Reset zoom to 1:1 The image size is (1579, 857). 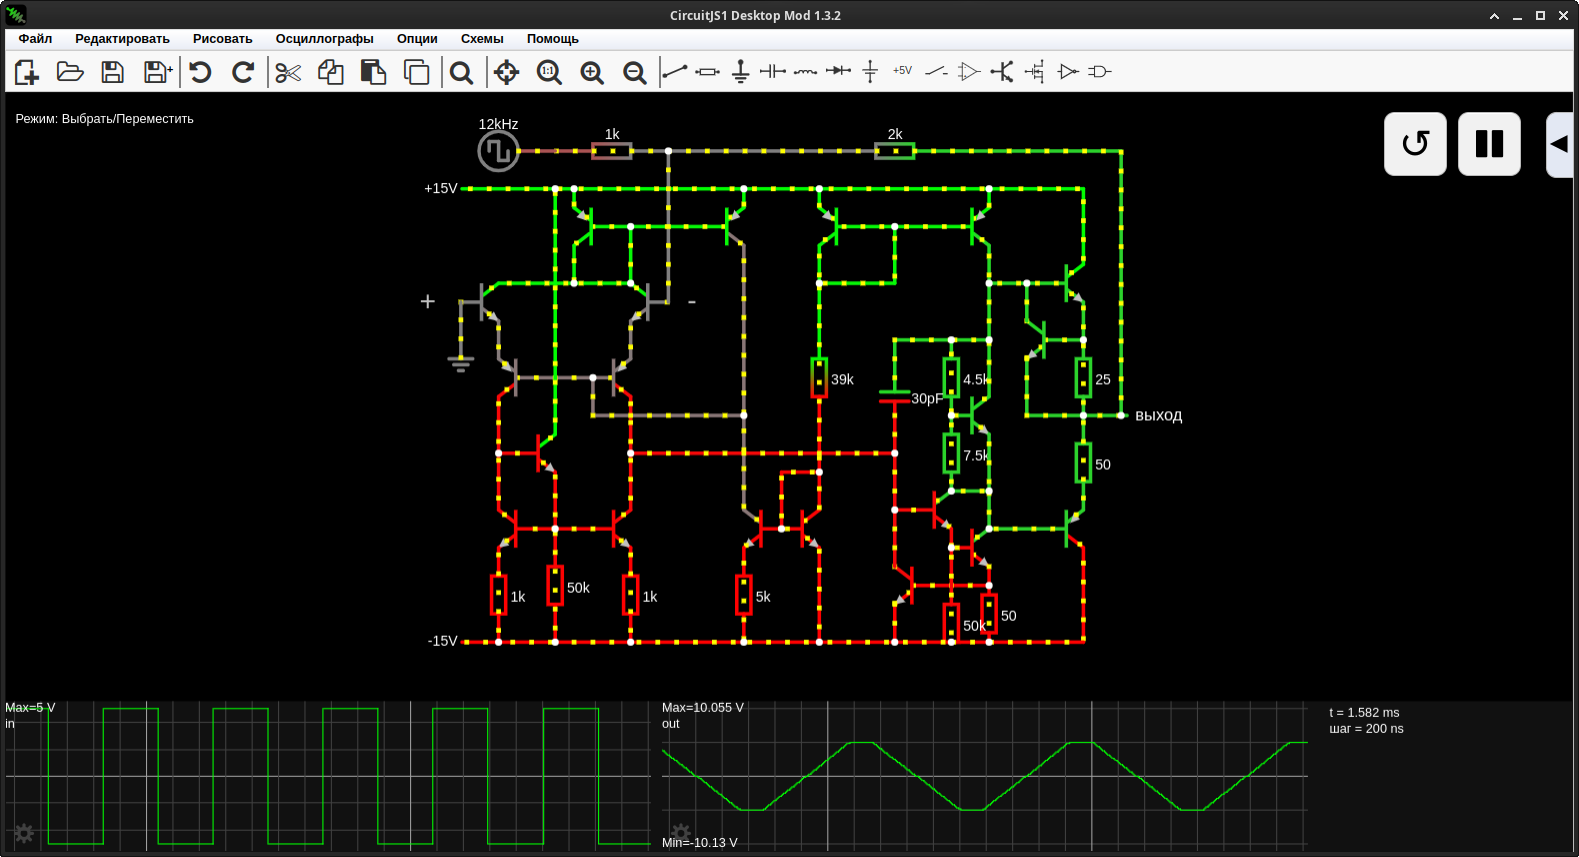(549, 72)
